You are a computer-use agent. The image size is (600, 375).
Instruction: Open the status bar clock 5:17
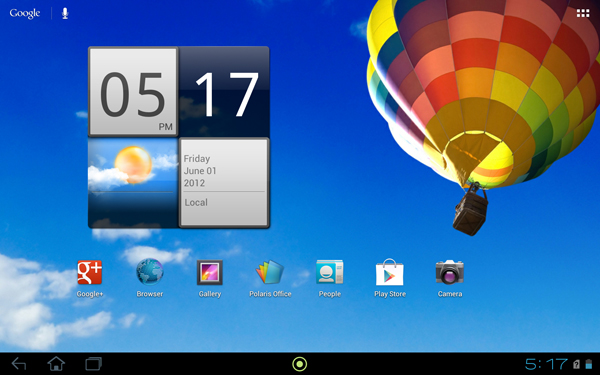[x=546, y=364]
